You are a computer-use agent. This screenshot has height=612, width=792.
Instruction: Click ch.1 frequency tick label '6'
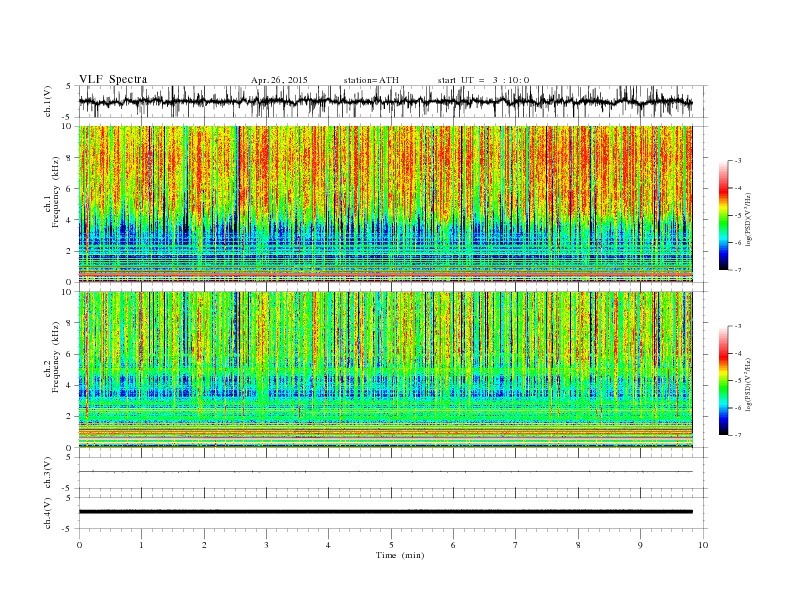pos(69,189)
